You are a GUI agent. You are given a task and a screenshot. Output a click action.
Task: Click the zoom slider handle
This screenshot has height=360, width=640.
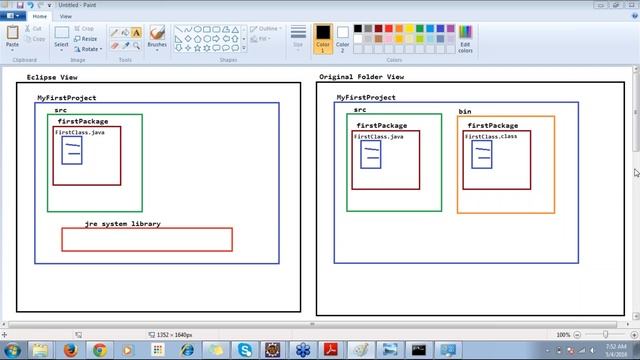(606, 334)
